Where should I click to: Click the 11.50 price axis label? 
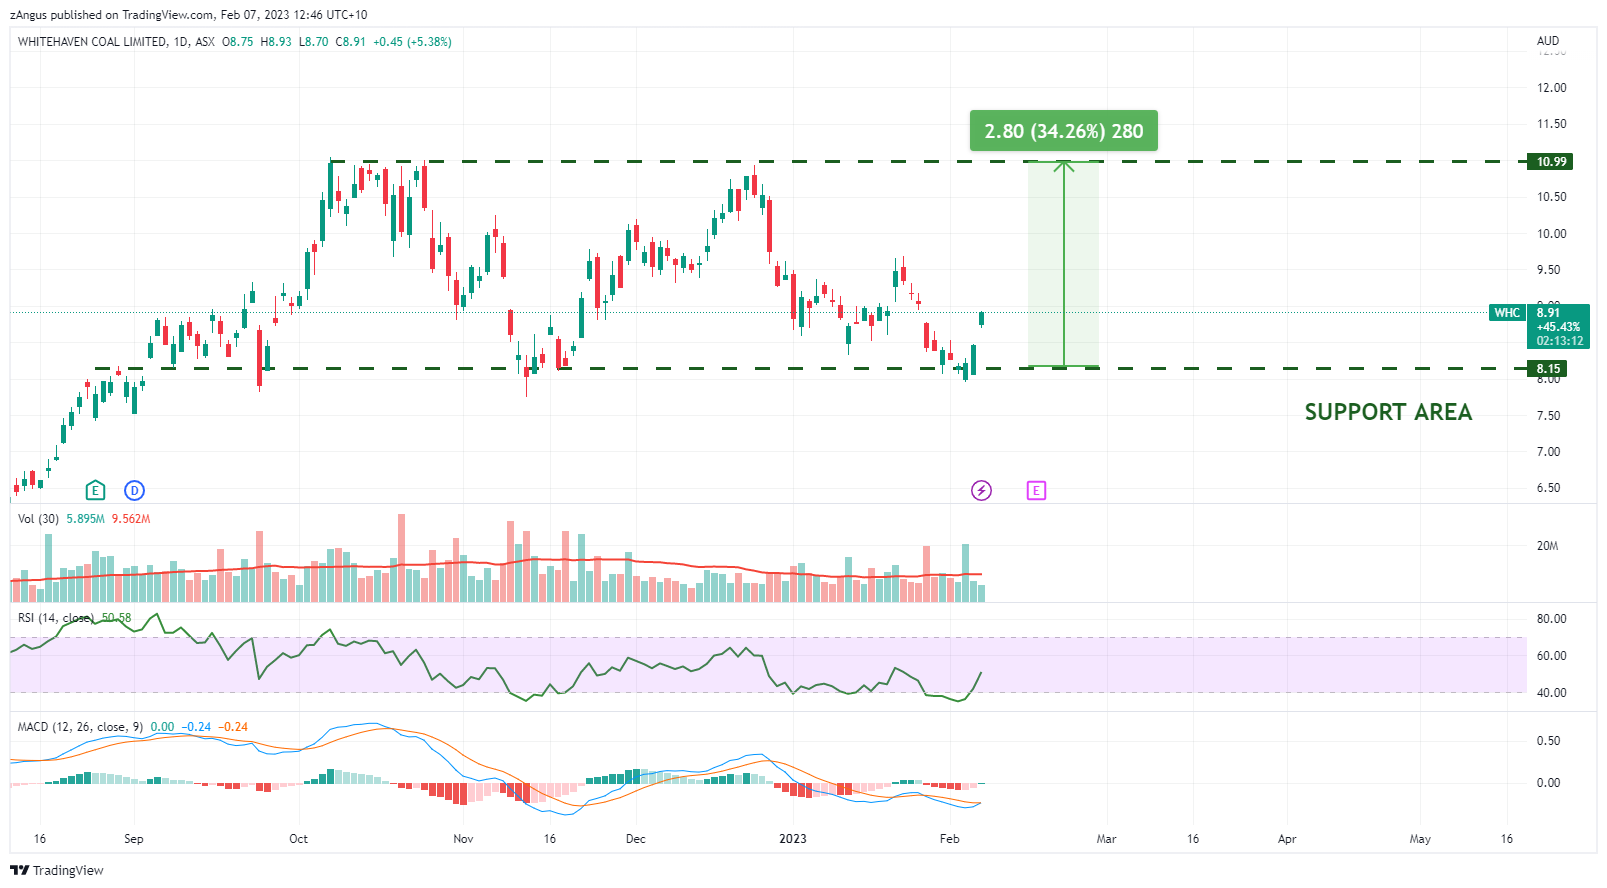pyautogui.click(x=1552, y=124)
